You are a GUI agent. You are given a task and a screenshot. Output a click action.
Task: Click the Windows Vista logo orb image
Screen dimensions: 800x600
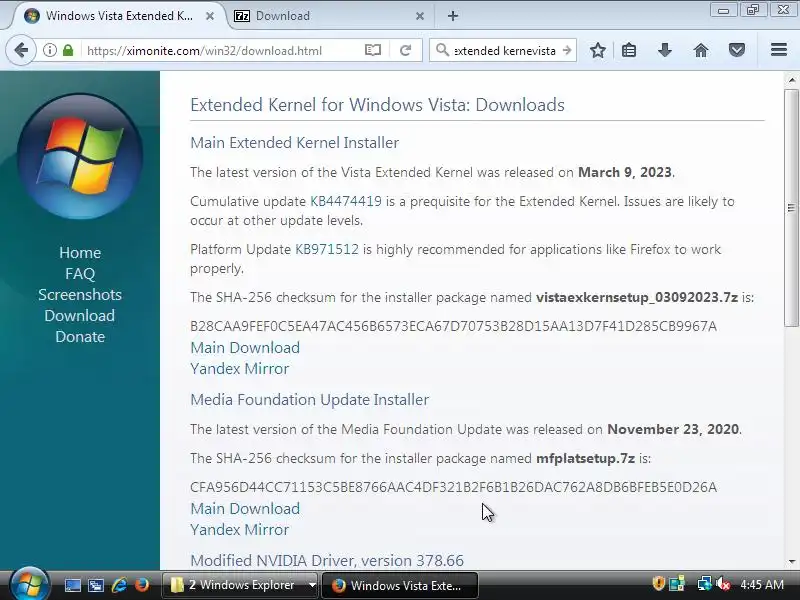tap(80, 157)
